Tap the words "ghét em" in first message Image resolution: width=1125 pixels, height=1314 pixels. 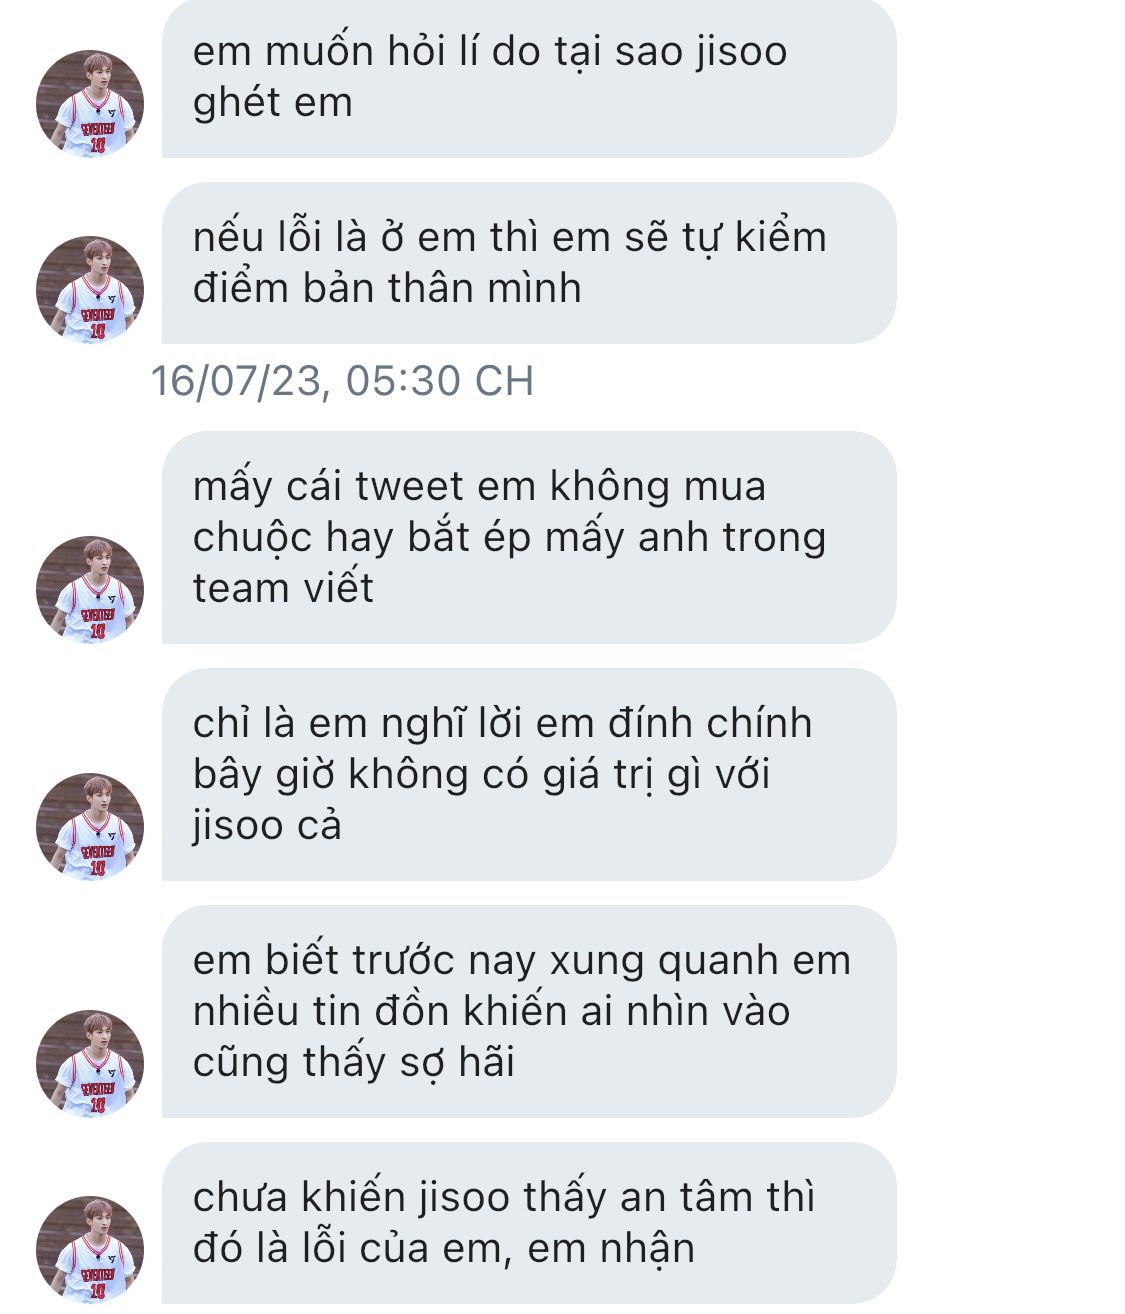273,104
